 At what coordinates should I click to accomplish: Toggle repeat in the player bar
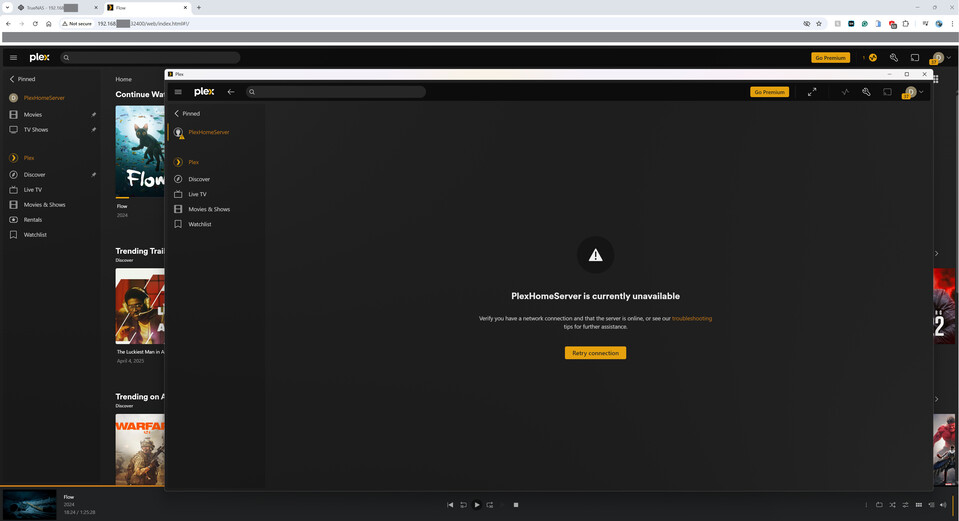[x=879, y=505]
